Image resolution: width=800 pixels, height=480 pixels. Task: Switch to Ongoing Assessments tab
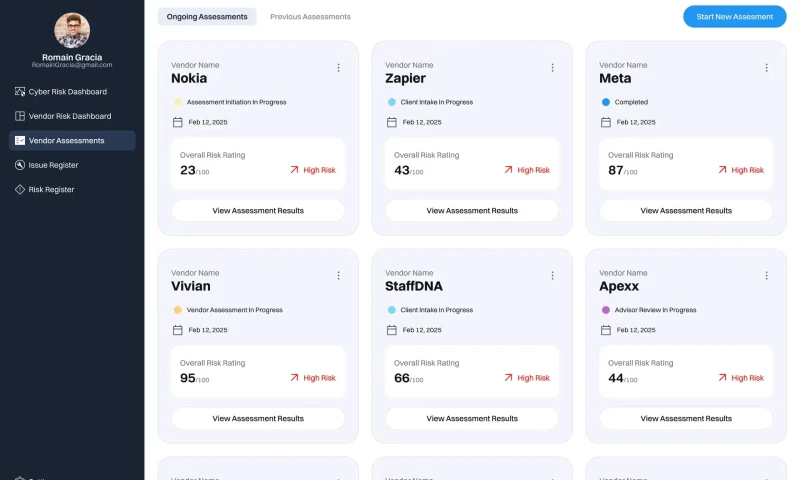(x=207, y=17)
